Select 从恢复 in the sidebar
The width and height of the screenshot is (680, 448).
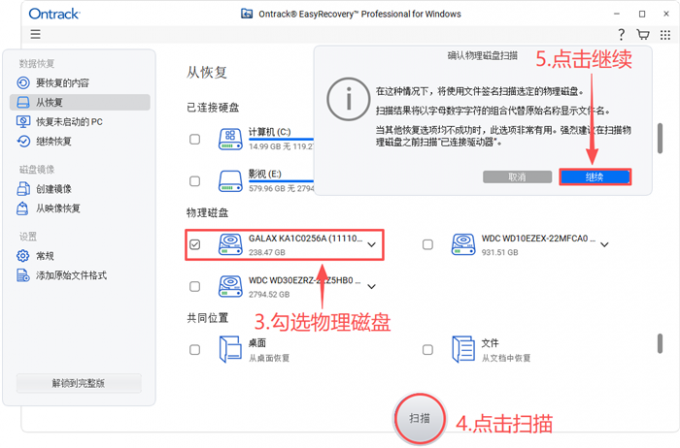[80, 102]
